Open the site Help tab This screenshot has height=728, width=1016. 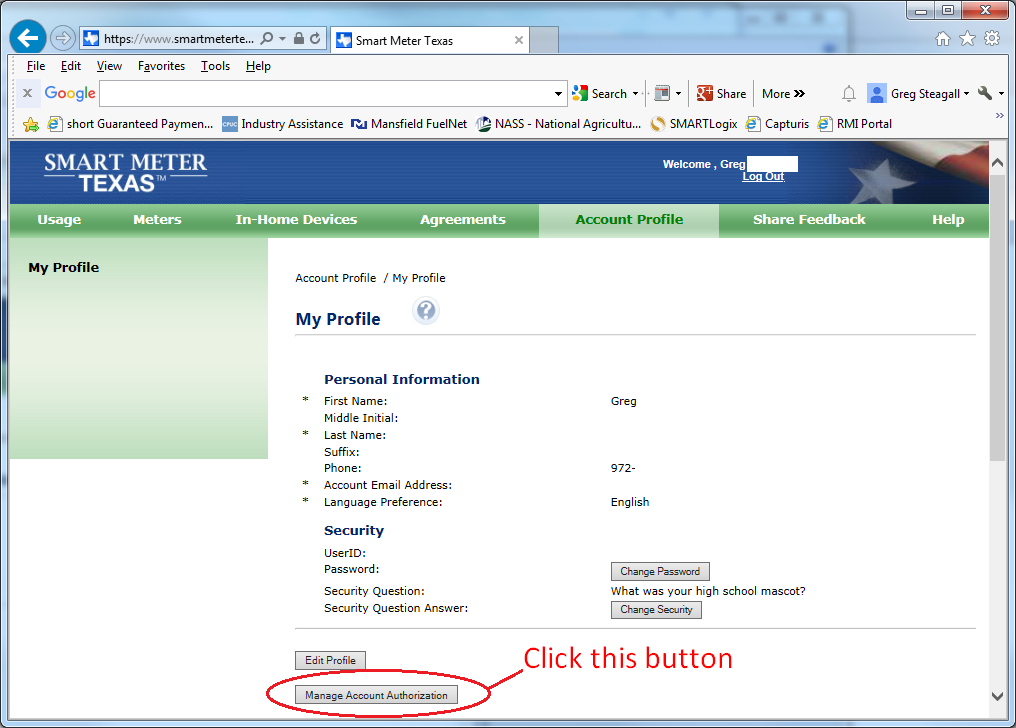point(948,220)
